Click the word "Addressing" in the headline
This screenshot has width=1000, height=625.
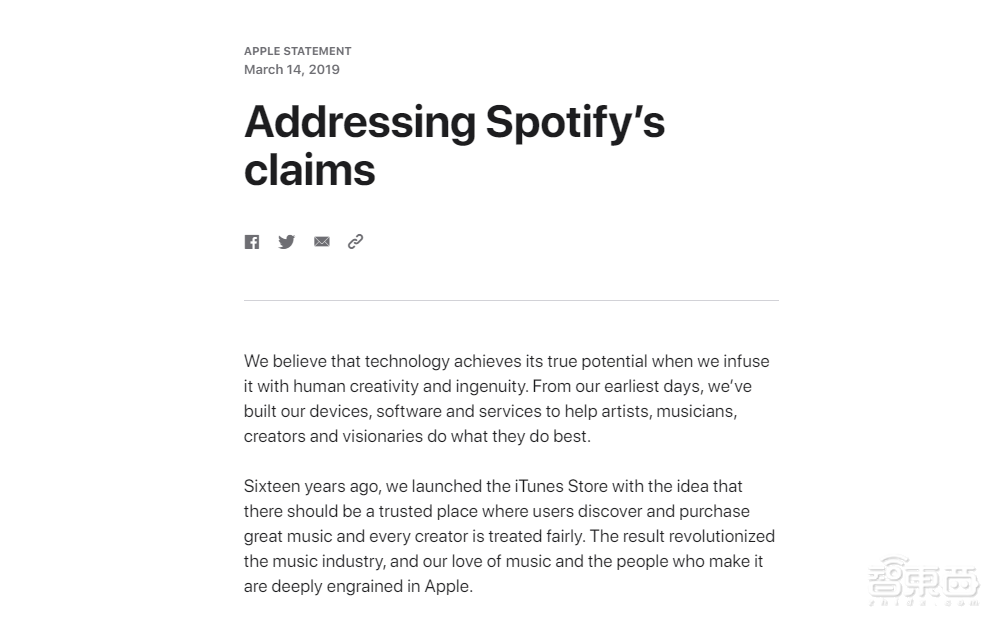pyautogui.click(x=360, y=122)
